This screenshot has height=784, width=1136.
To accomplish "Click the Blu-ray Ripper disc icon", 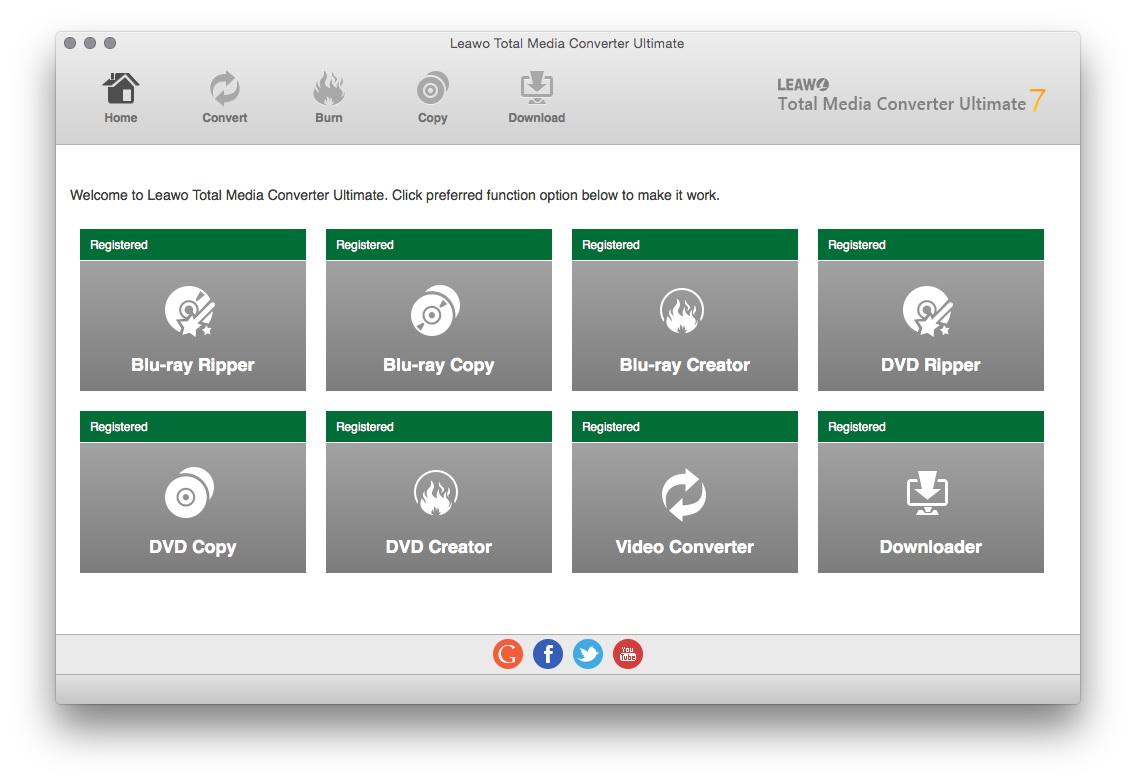I will 190,311.
